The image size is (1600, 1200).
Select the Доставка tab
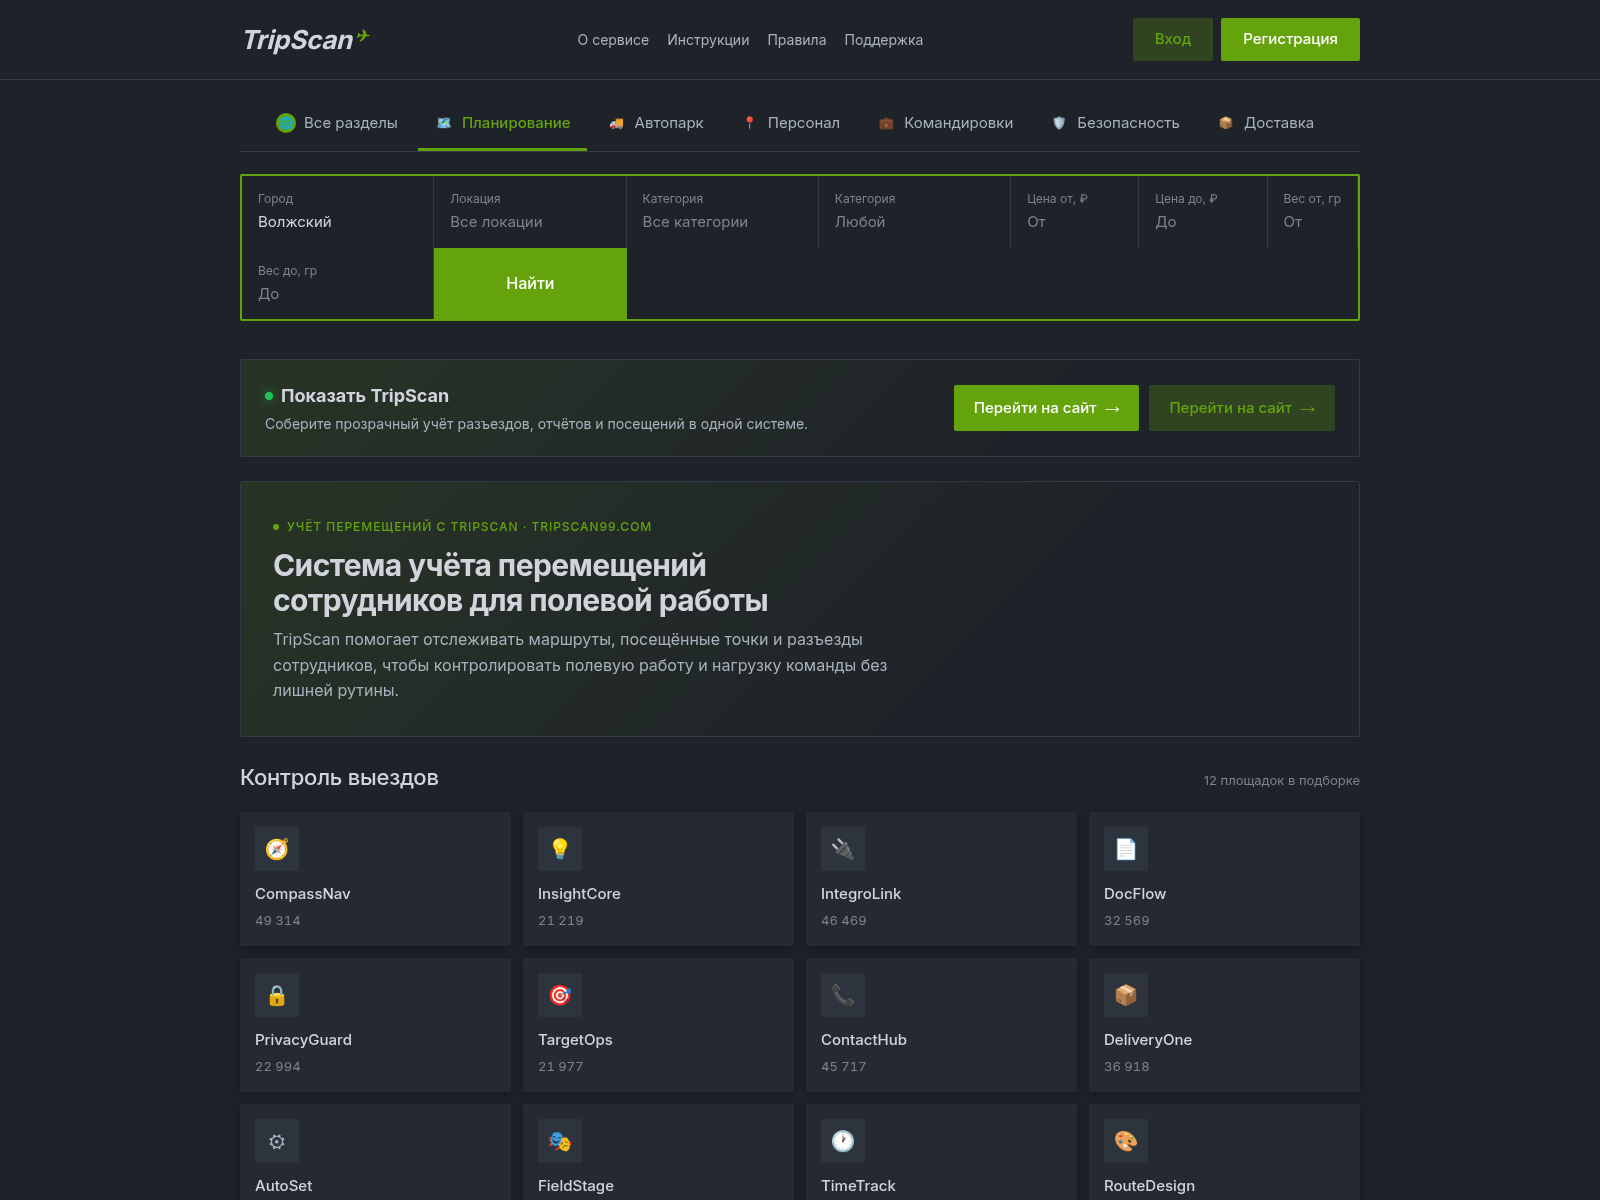[x=1266, y=123]
